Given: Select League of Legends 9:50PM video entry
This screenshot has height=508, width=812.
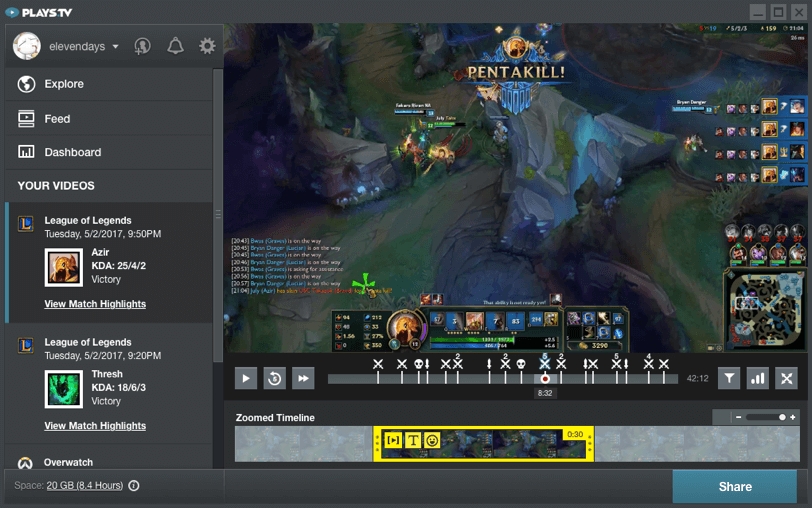Looking at the screenshot, I should 109,263.
